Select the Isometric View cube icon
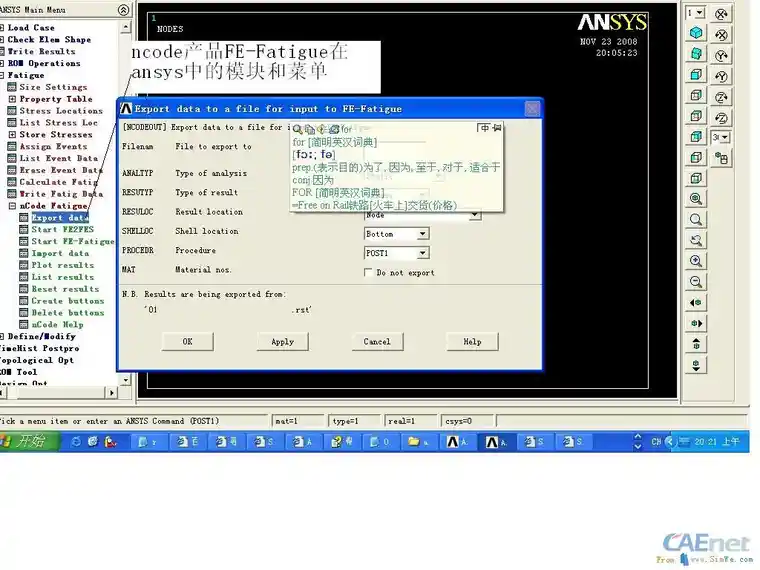Viewport: 760px width, 570px height. [696, 33]
